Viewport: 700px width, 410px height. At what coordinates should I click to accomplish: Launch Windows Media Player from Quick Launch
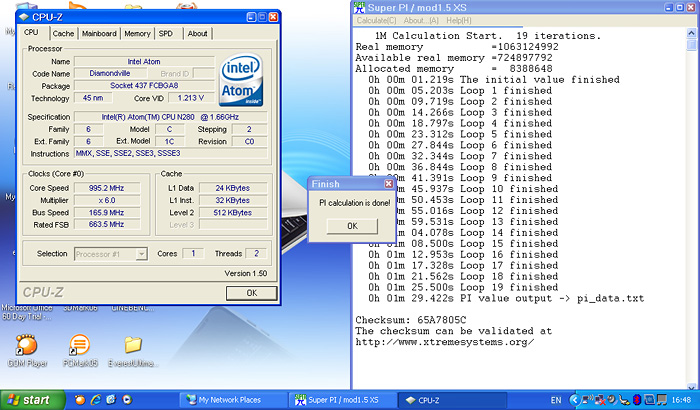click(127, 400)
